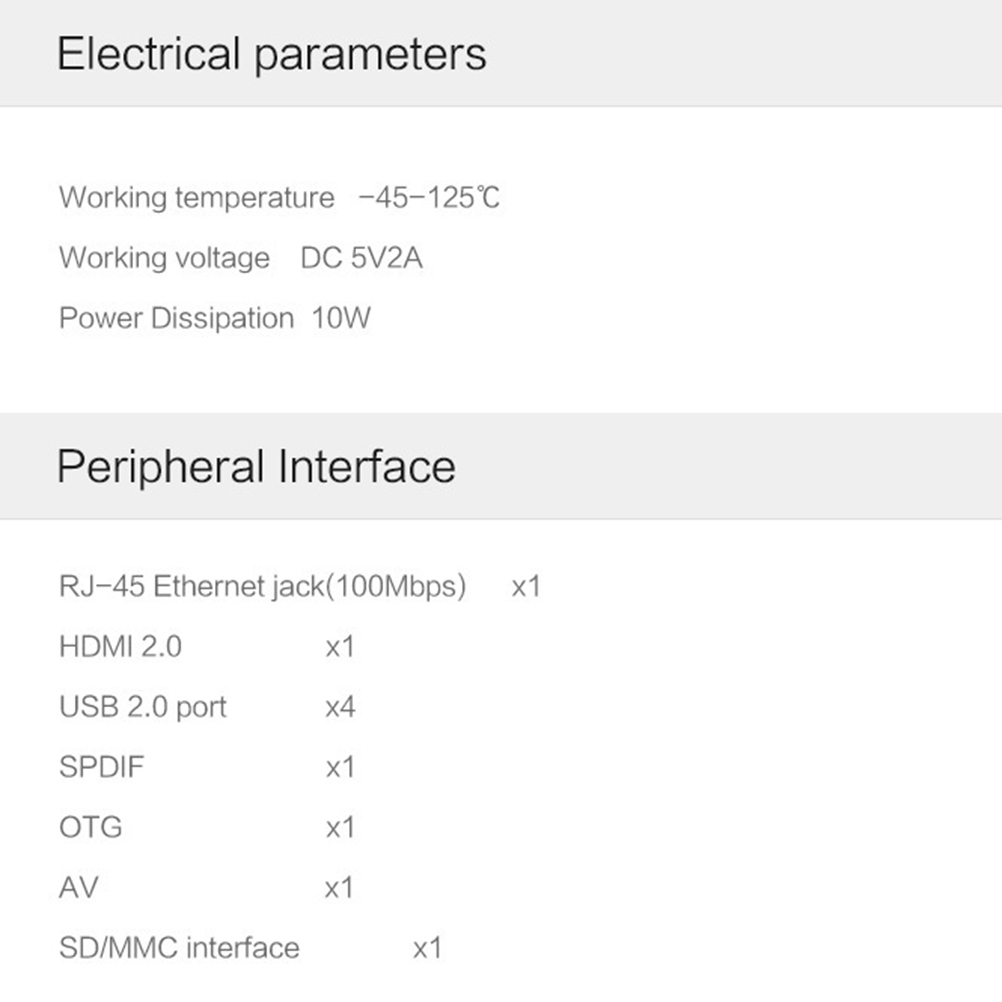This screenshot has width=1002, height=1002.
Task: Select the AV entry
Action: pyautogui.click(x=78, y=888)
